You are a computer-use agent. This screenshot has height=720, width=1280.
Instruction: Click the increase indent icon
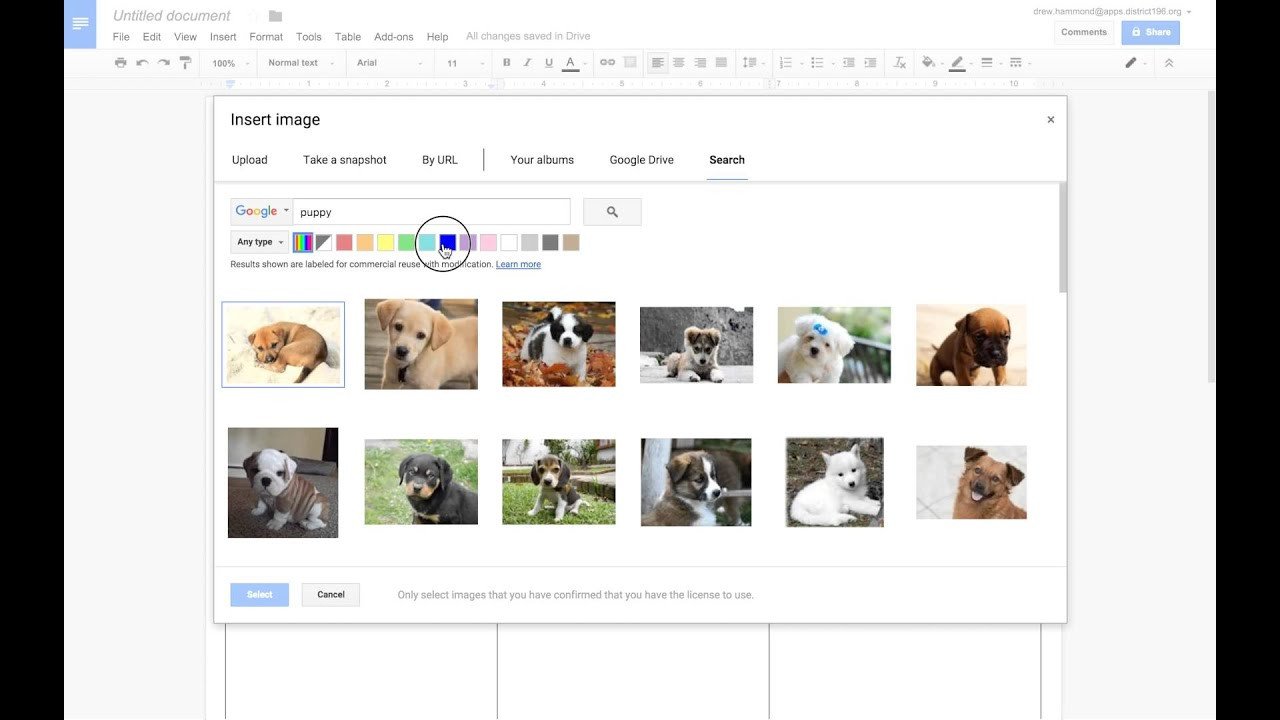(870, 63)
